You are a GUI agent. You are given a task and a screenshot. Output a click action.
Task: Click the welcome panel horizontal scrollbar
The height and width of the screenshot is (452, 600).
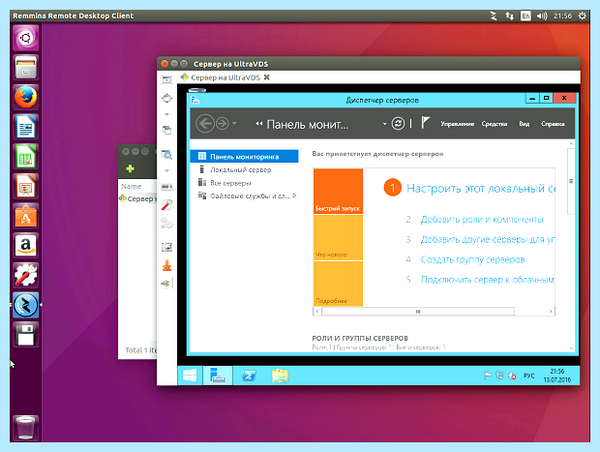tap(418, 312)
